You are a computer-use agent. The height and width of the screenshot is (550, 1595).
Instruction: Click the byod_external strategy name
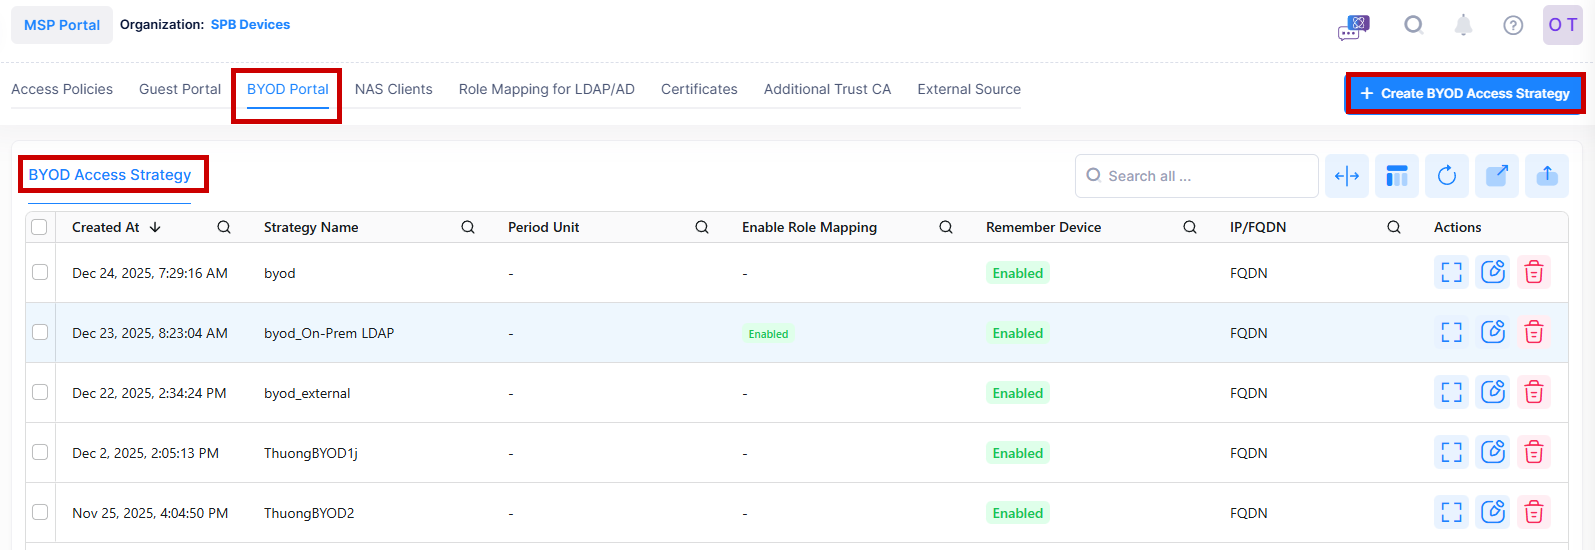pos(307,393)
